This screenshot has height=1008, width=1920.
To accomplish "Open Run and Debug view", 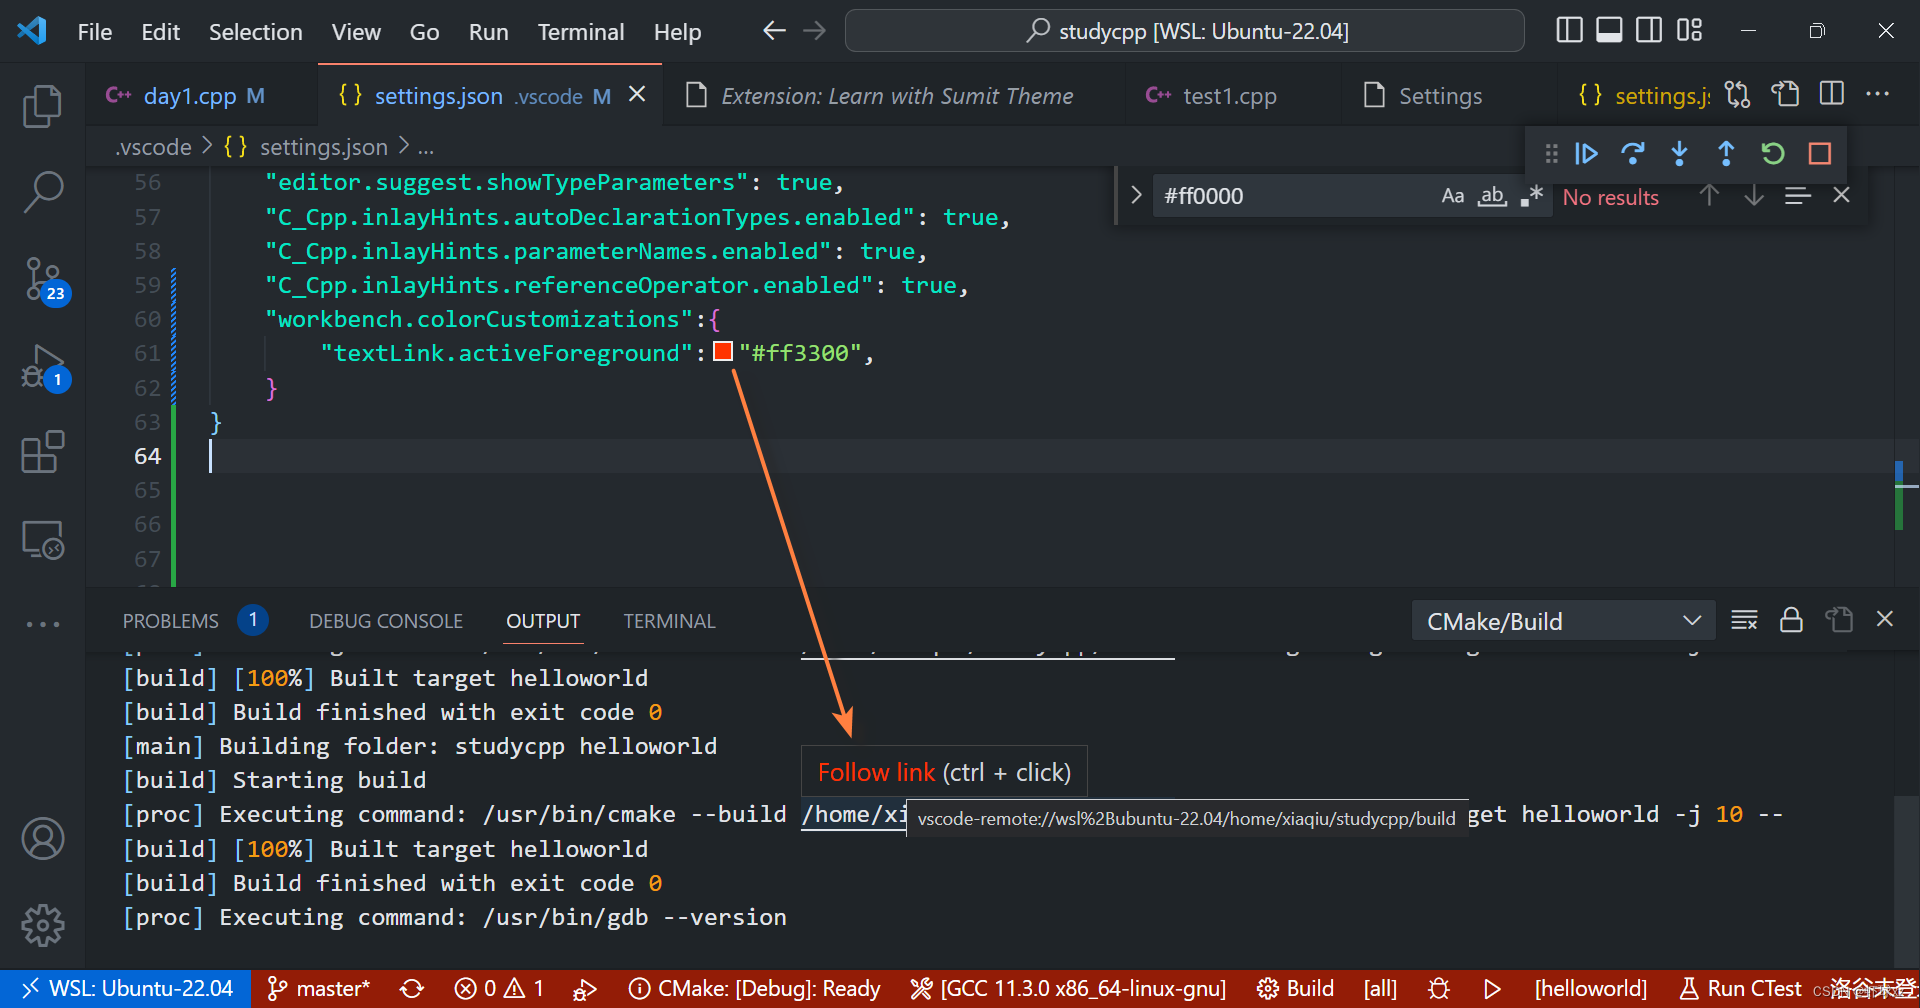I will coord(44,367).
